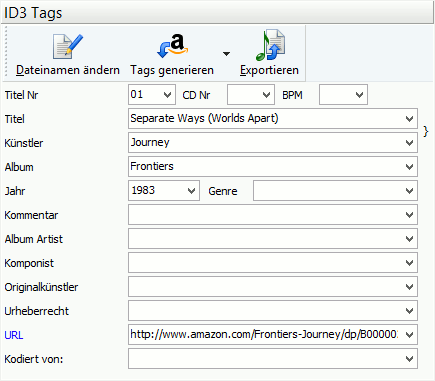The height and width of the screenshot is (381, 435).
Task: Click the Tags generieren button label
Action: (x=172, y=70)
